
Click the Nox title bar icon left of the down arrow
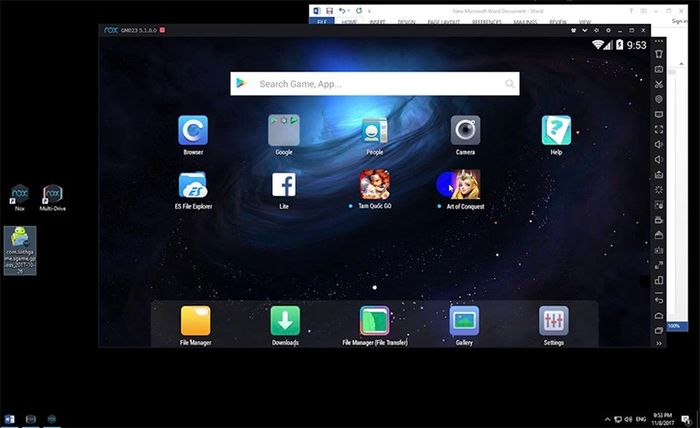573,30
